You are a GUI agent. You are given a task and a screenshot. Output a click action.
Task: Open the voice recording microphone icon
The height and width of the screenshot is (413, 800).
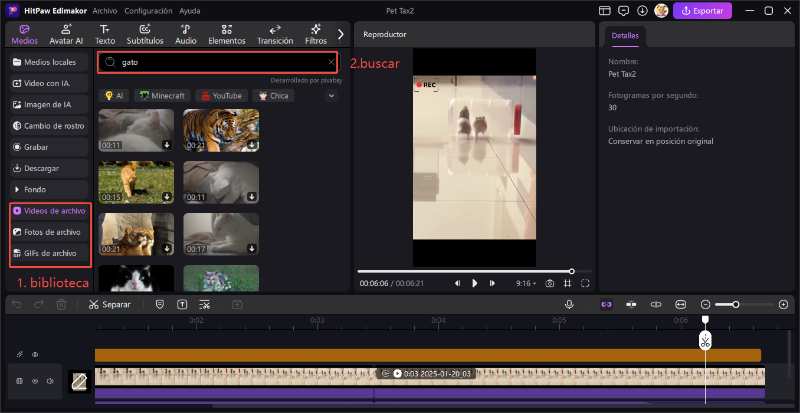tap(569, 304)
